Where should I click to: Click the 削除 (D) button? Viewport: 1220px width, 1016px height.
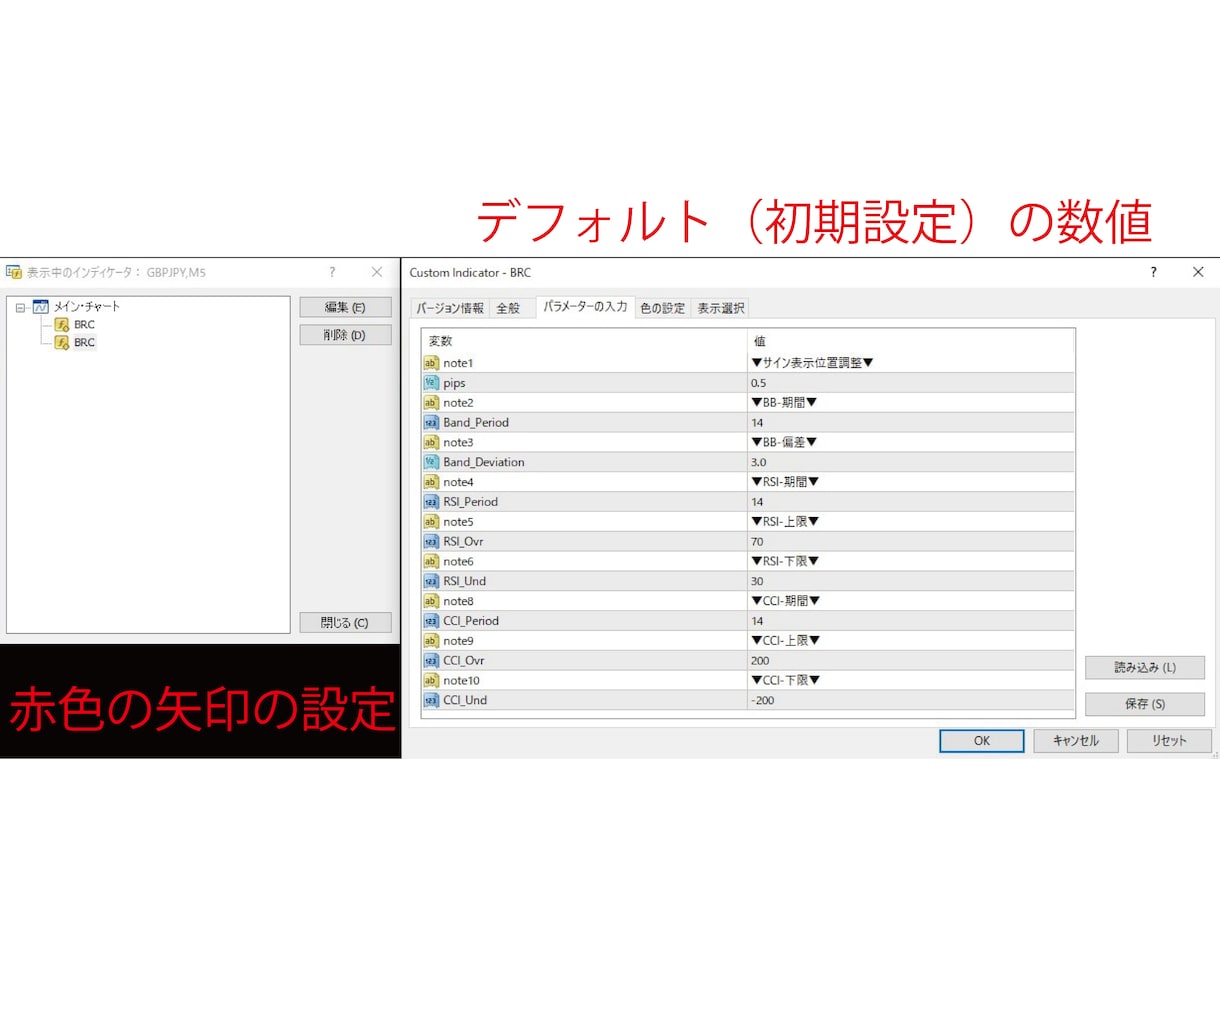(x=345, y=335)
